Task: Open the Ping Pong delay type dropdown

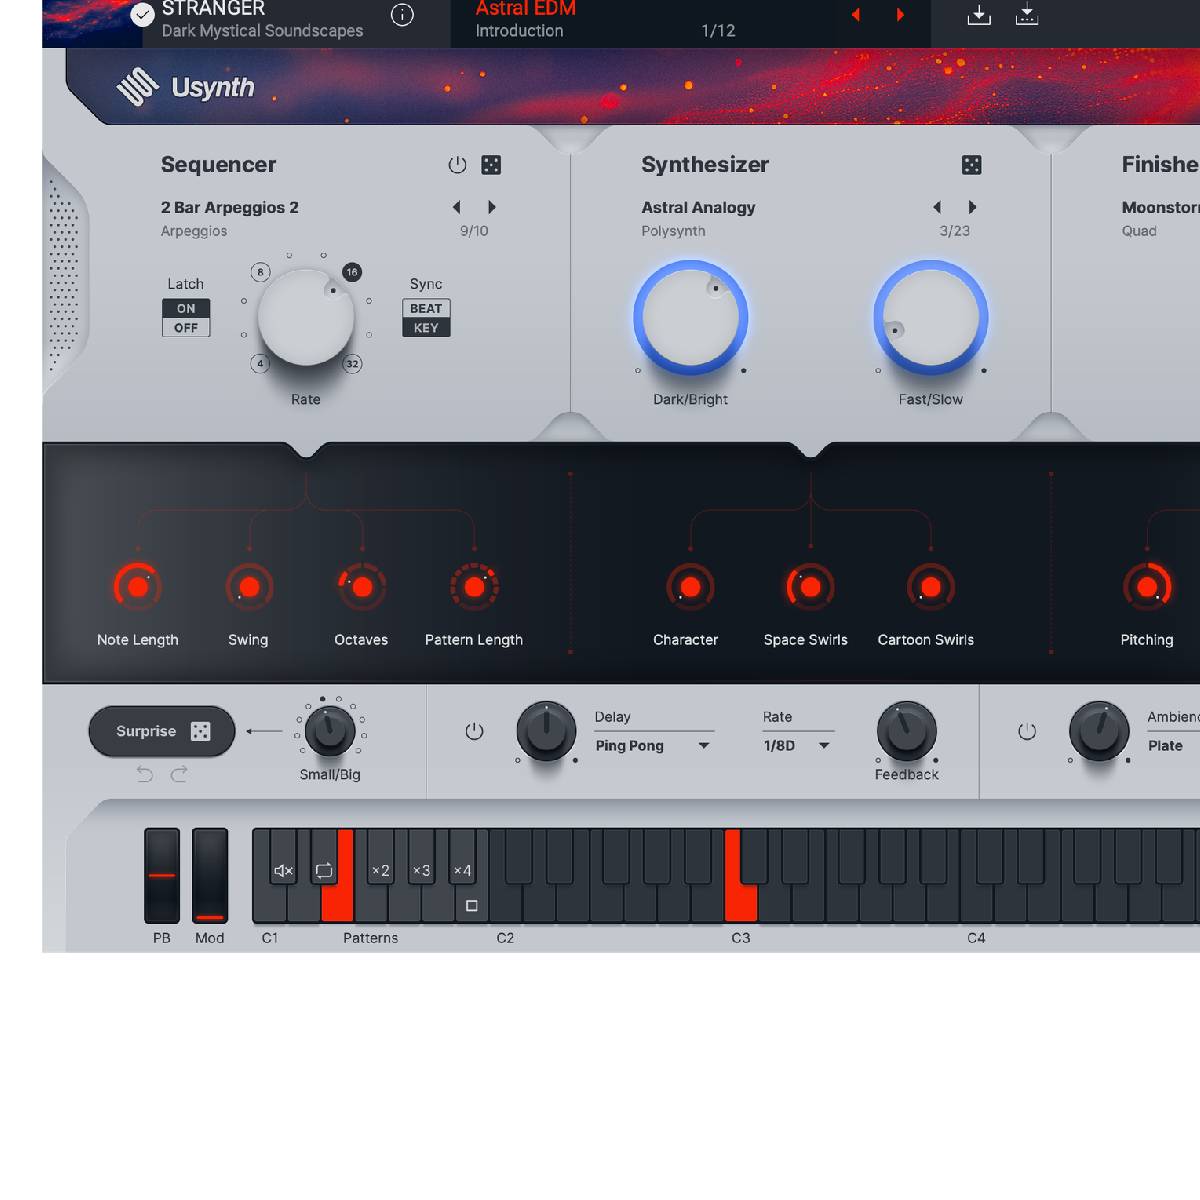Action: pyautogui.click(x=653, y=746)
